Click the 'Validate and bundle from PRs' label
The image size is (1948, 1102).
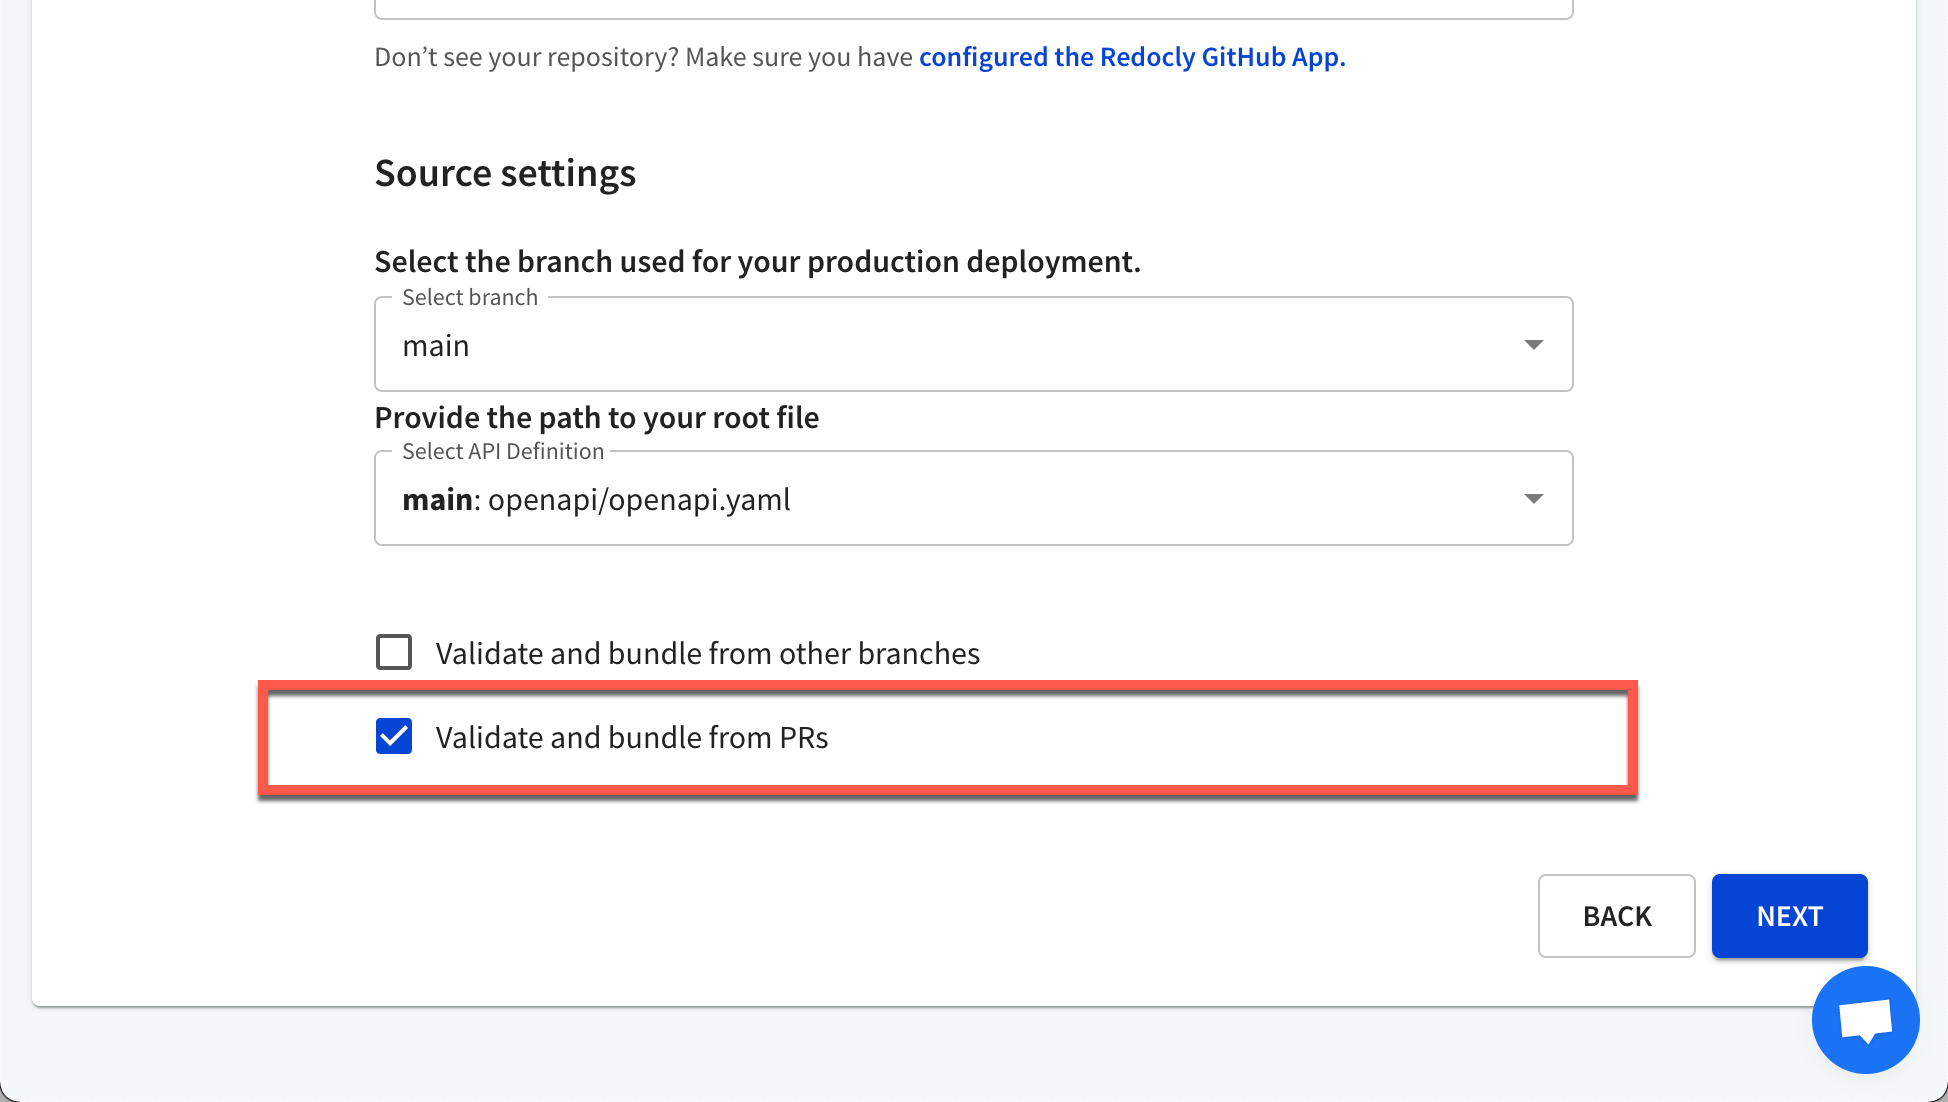pos(632,737)
